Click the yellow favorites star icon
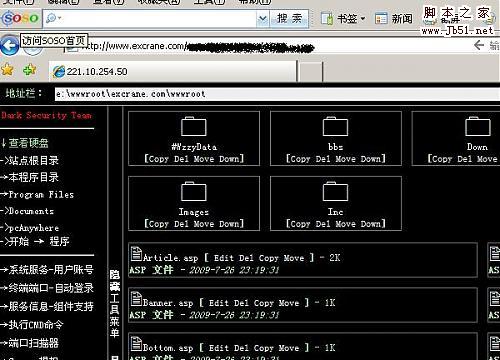The image size is (500, 360). click(7, 70)
